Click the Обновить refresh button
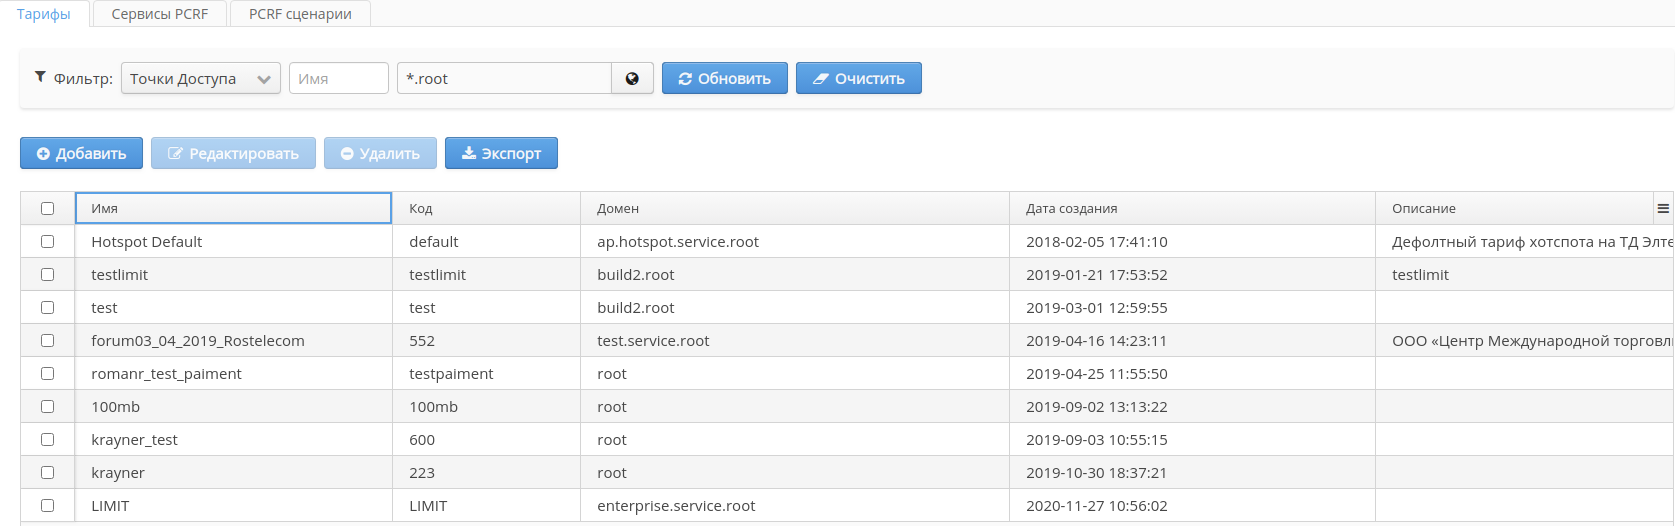 coord(725,78)
